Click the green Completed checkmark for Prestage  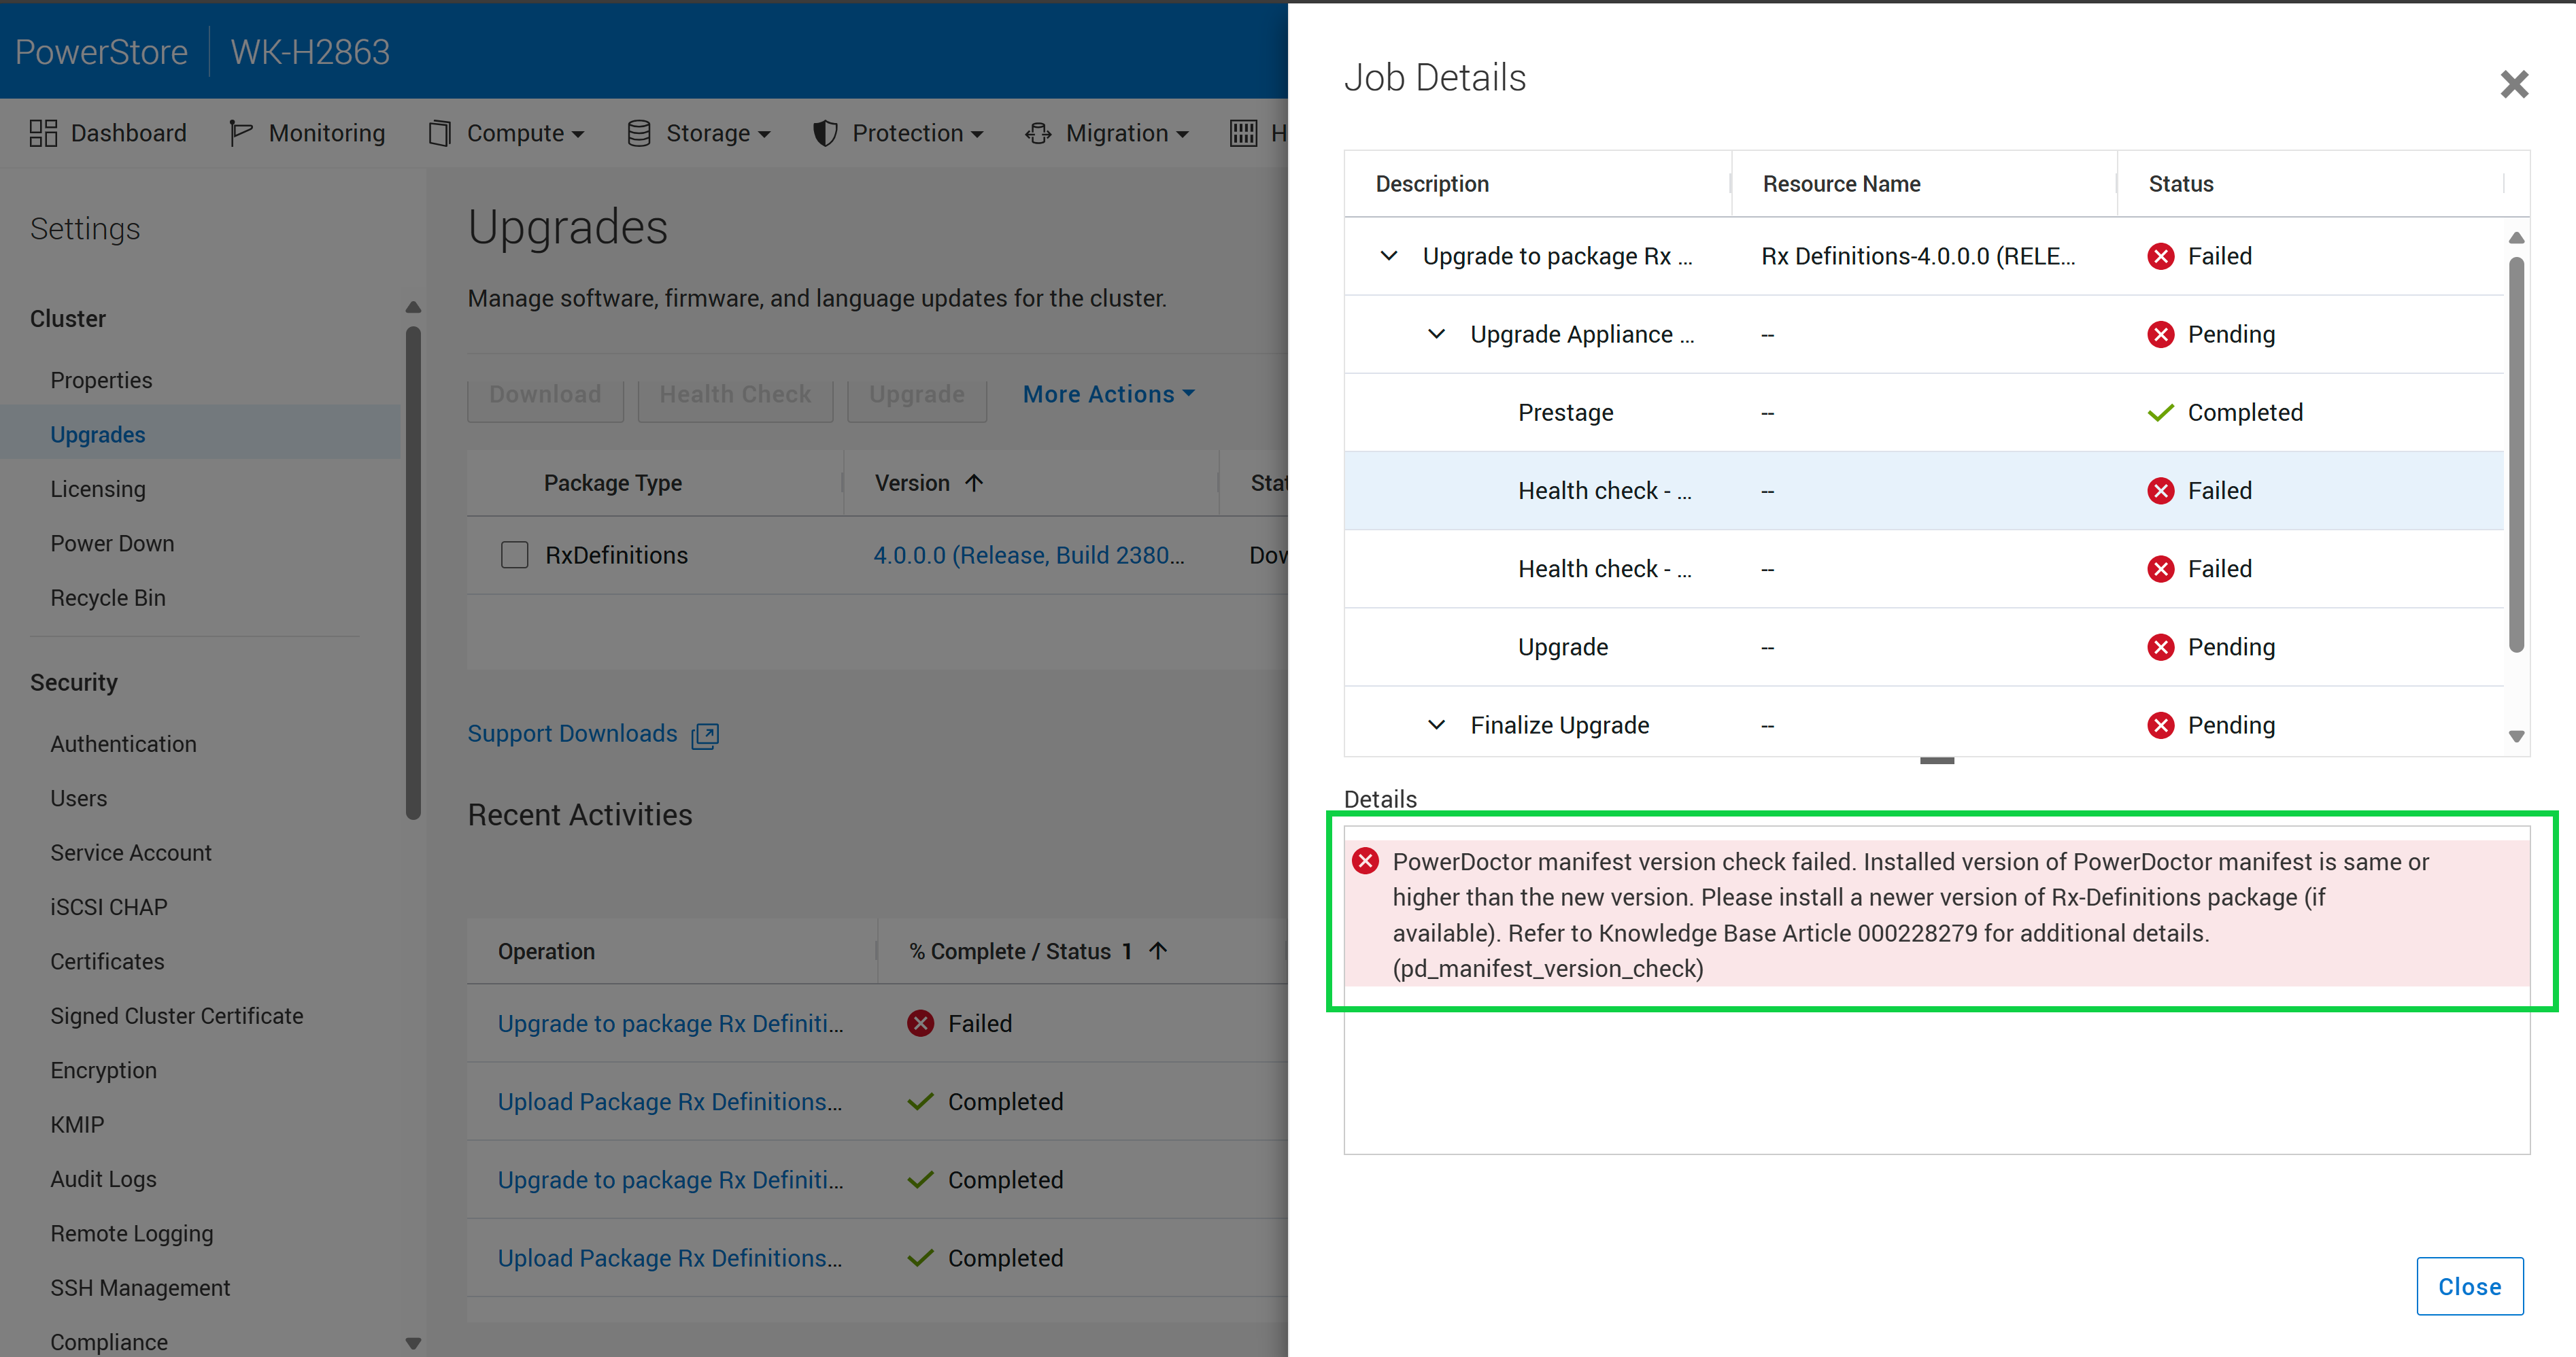(x=2161, y=412)
